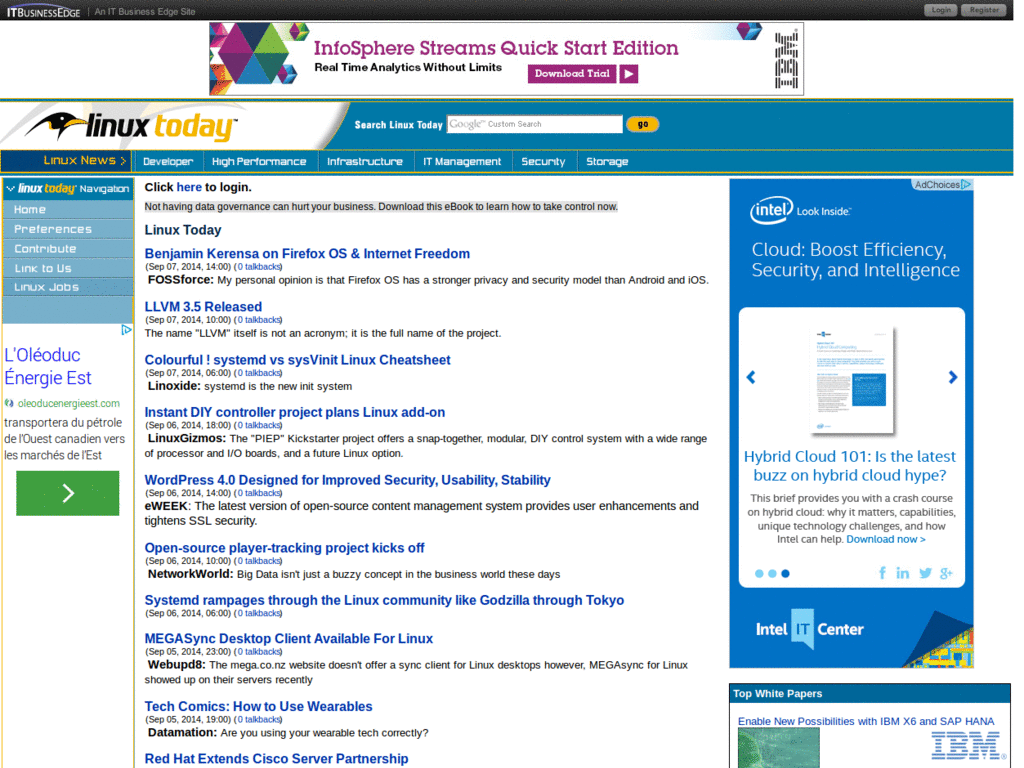Click green arrow button in Oléoduc ad
This screenshot has width=1024, height=768.
pos(68,493)
